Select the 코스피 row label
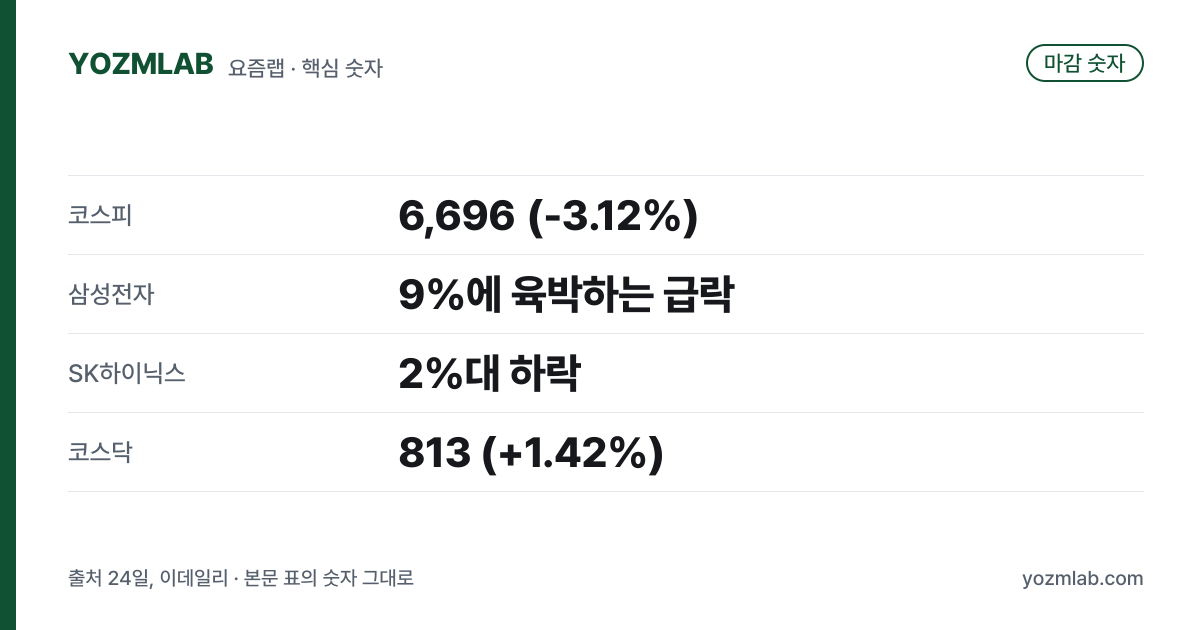The height and width of the screenshot is (630, 1200). pyautogui.click(x=100, y=215)
